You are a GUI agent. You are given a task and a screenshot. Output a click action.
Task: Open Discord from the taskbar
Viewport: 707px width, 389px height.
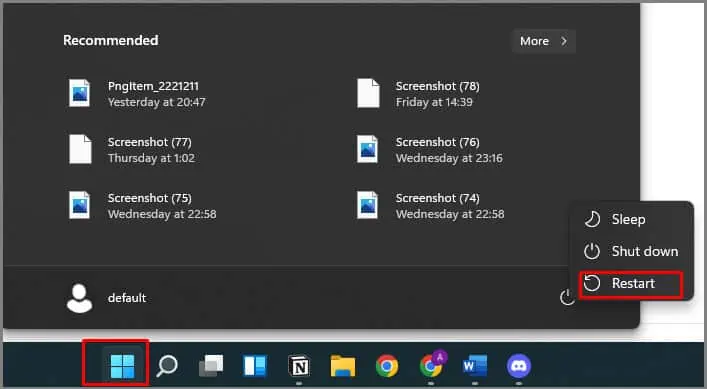pyautogui.click(x=519, y=366)
